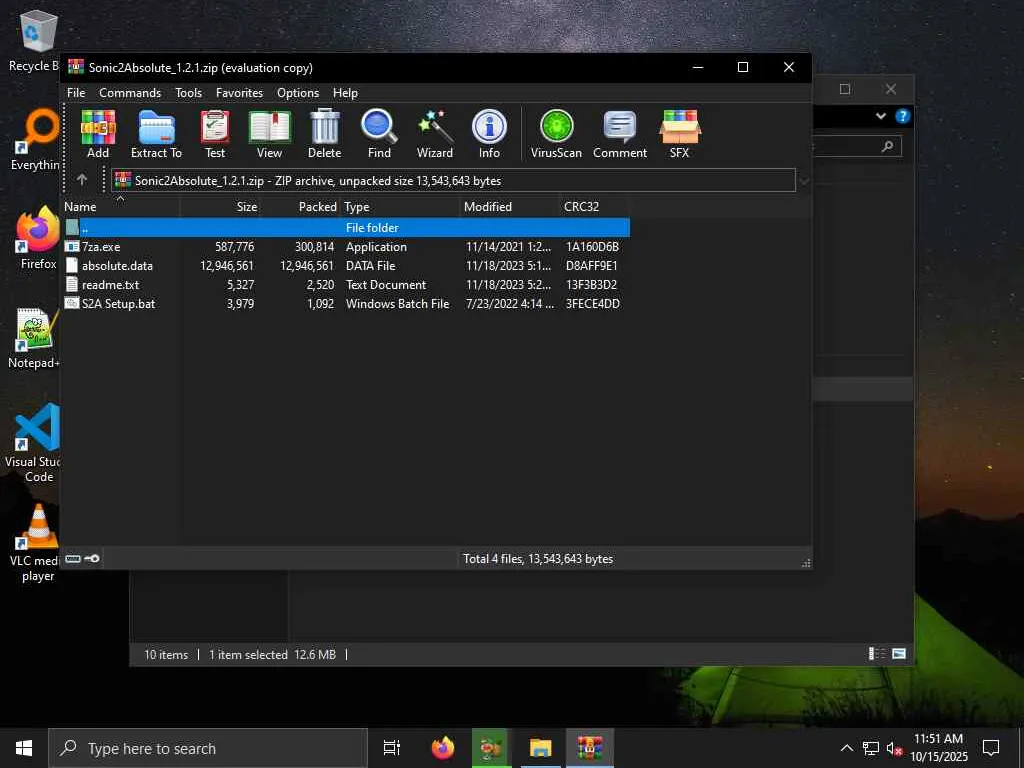Open the Notepad++ desktop shortcut
This screenshot has height=768, width=1024.
(x=36, y=338)
